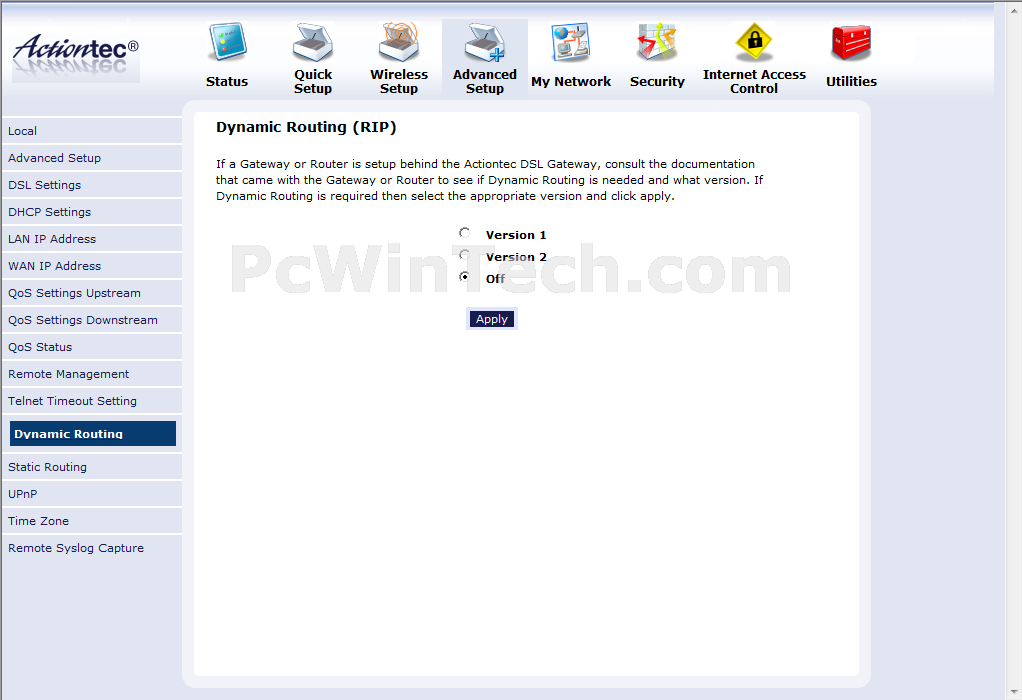The height and width of the screenshot is (700, 1022).
Task: Select the Version 2 radio button
Action: pos(465,255)
